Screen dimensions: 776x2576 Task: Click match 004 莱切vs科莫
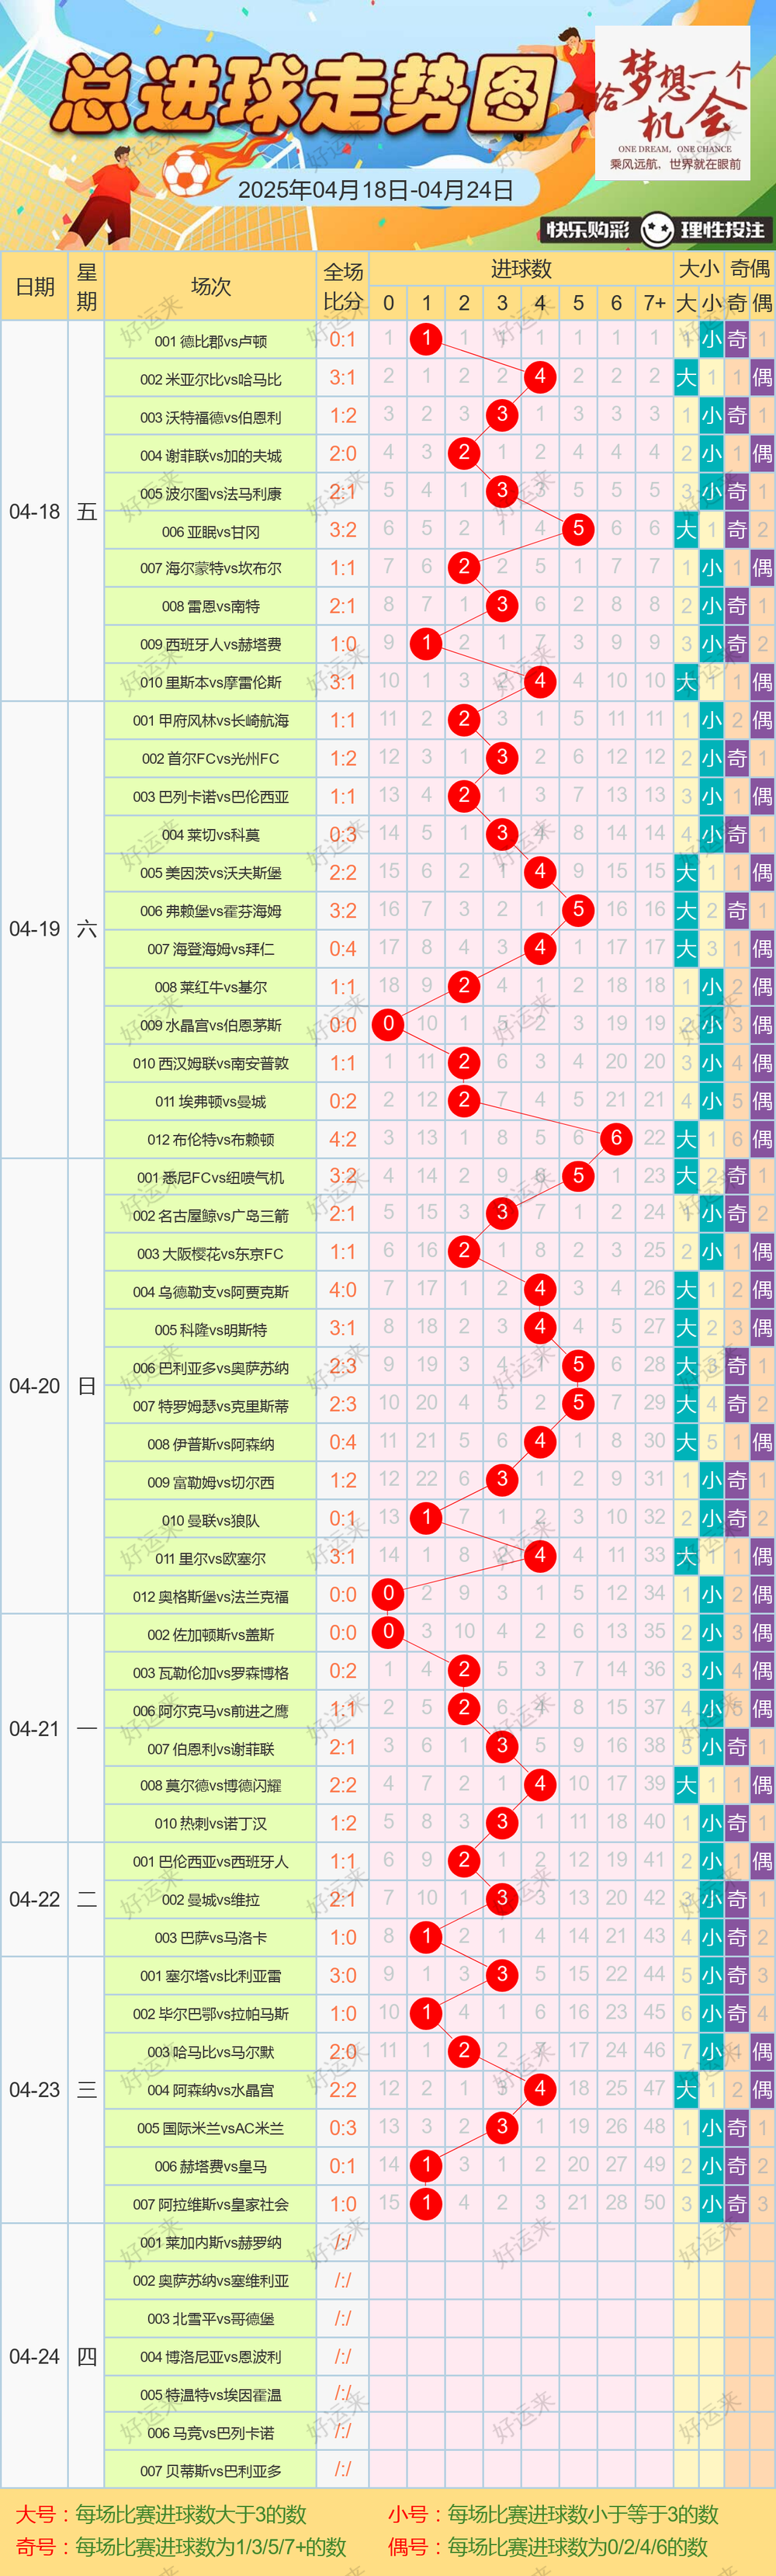211,834
